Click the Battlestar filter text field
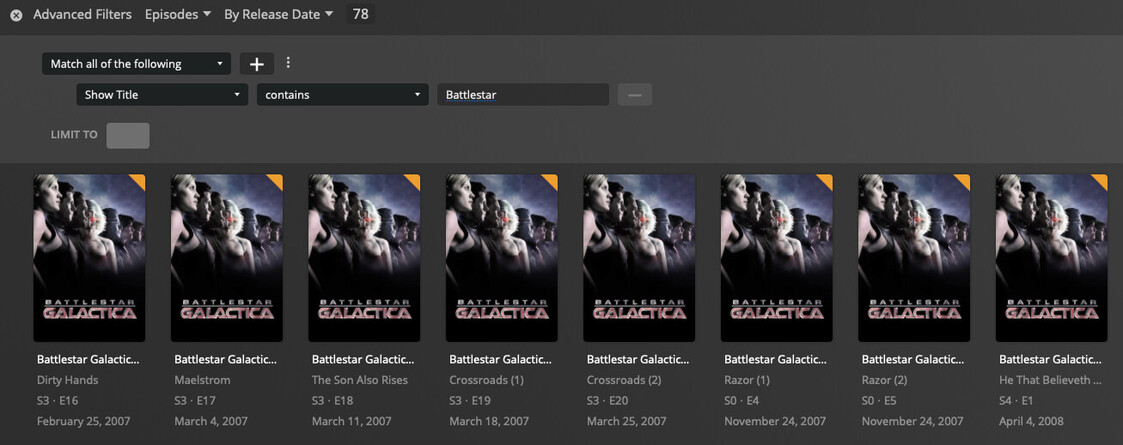The height and width of the screenshot is (445, 1123). pyautogui.click(x=523, y=95)
